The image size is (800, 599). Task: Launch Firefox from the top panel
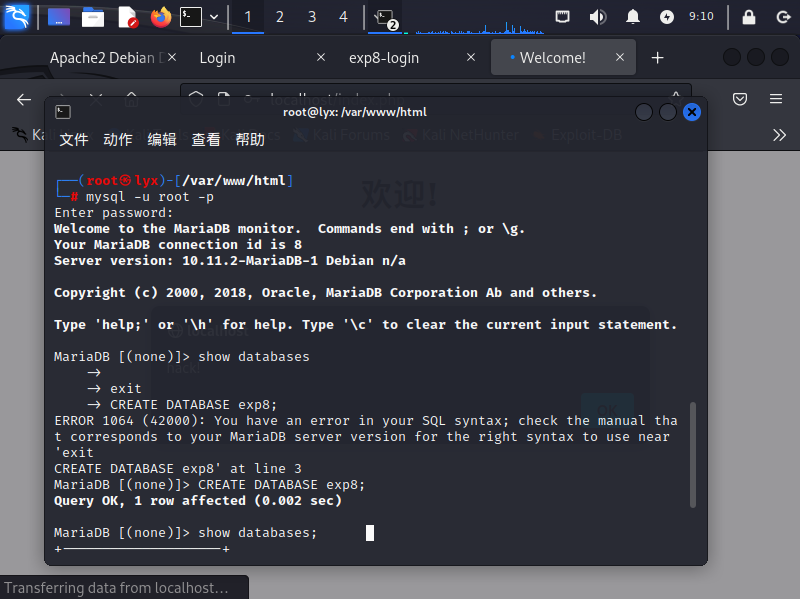161,17
